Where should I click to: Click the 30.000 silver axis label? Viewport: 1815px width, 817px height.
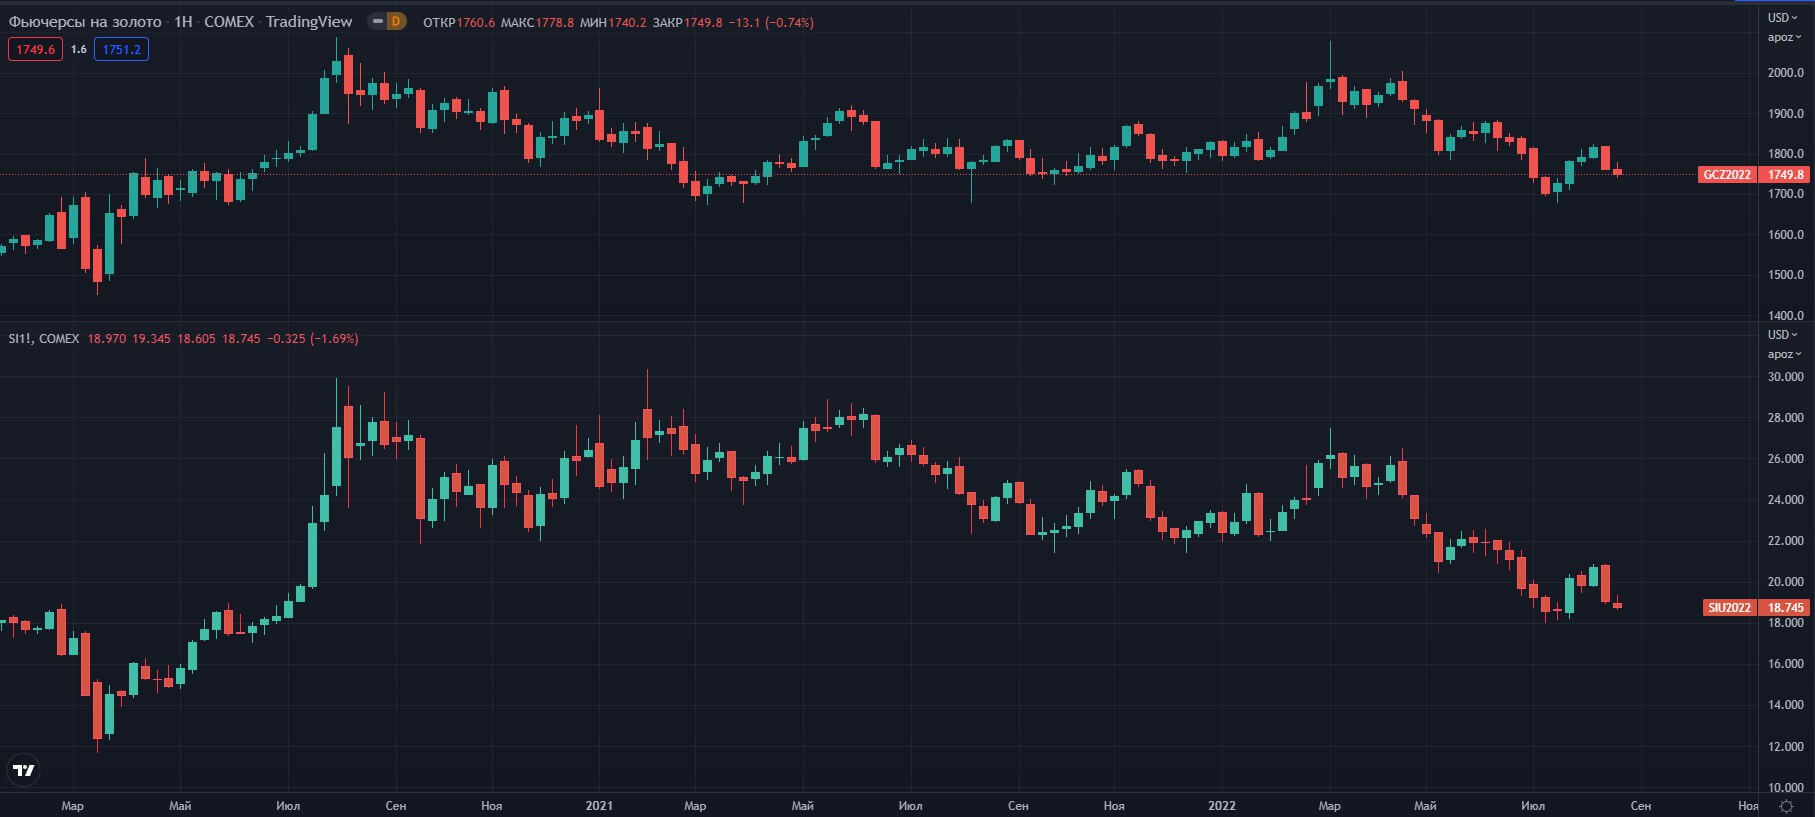[x=1786, y=377]
